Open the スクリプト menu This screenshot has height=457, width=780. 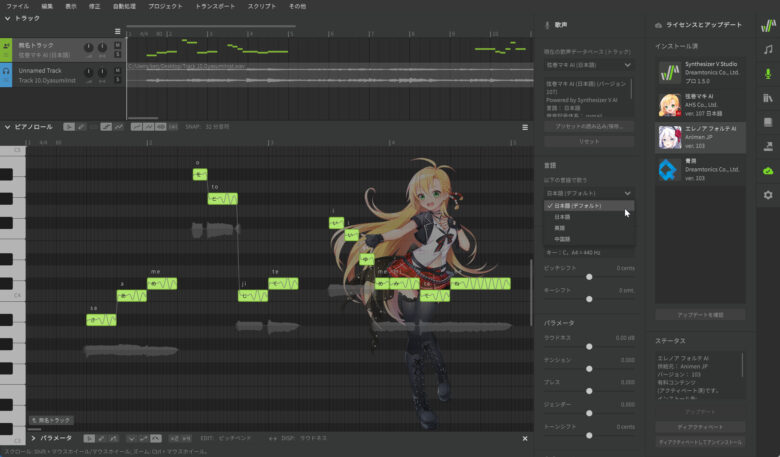[262, 6]
